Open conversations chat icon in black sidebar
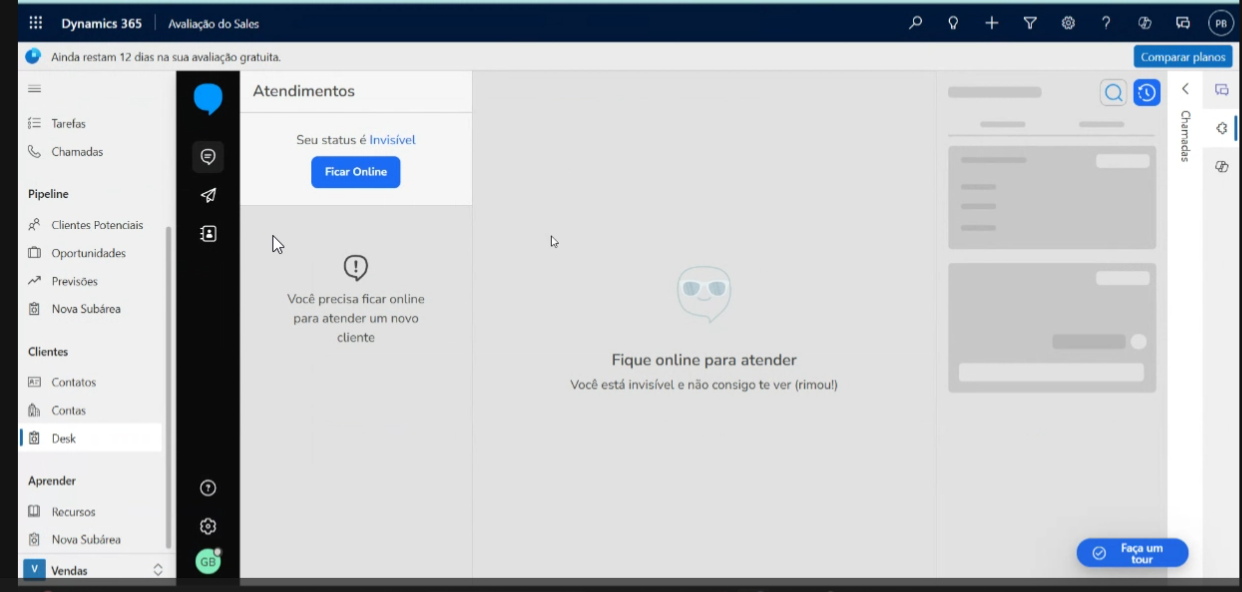This screenshot has height=592, width=1242. [x=208, y=157]
